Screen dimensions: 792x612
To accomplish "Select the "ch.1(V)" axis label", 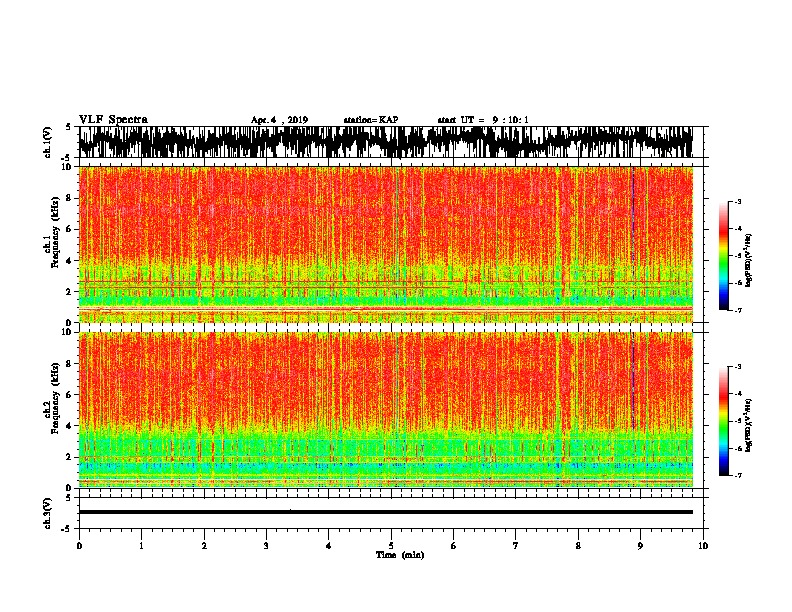I will coord(48,142).
